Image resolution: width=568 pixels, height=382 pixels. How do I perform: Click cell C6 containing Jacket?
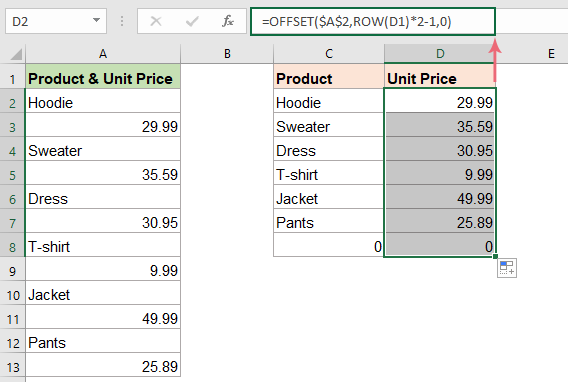(x=329, y=197)
